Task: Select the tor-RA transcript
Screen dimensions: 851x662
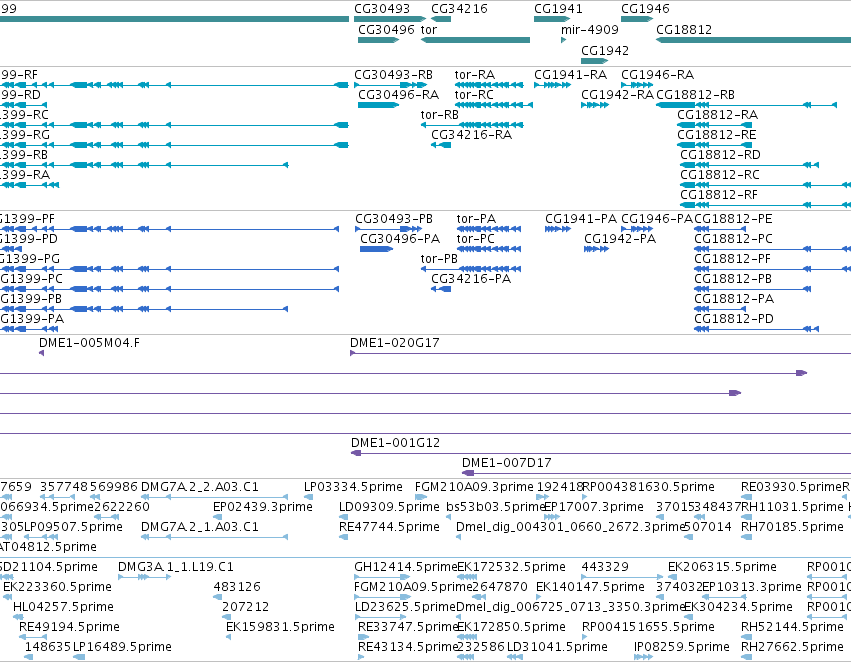Action: (490, 85)
